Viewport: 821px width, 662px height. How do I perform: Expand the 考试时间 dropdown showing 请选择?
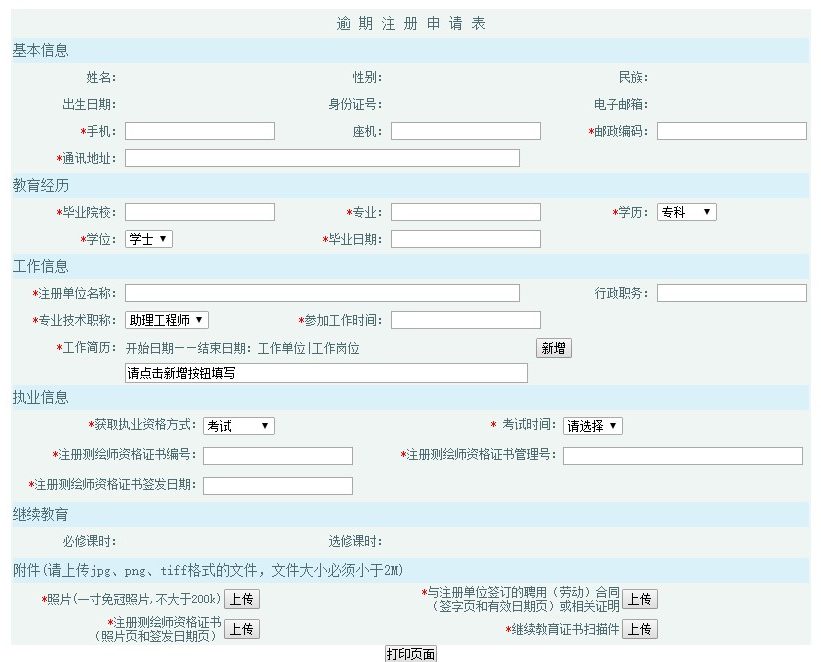(595, 425)
